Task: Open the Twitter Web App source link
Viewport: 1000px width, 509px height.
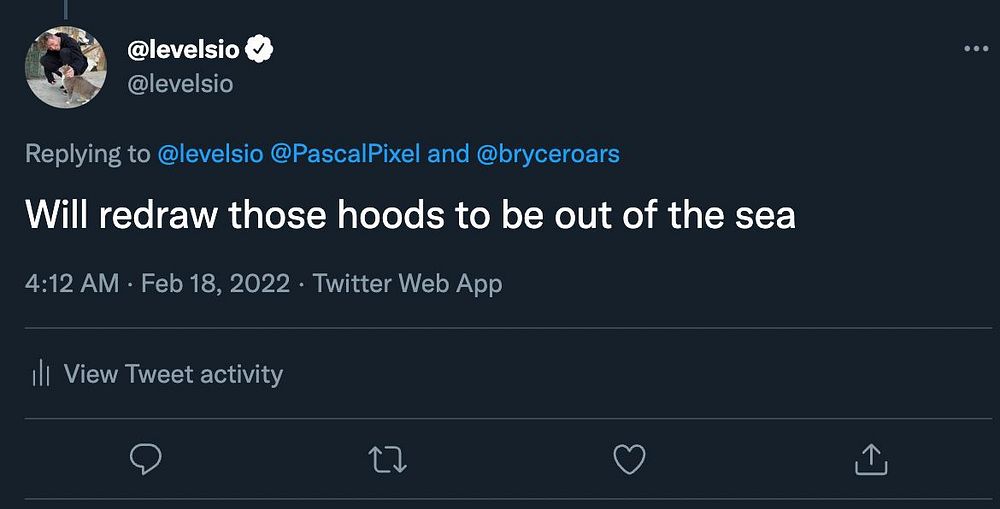Action: click(407, 284)
